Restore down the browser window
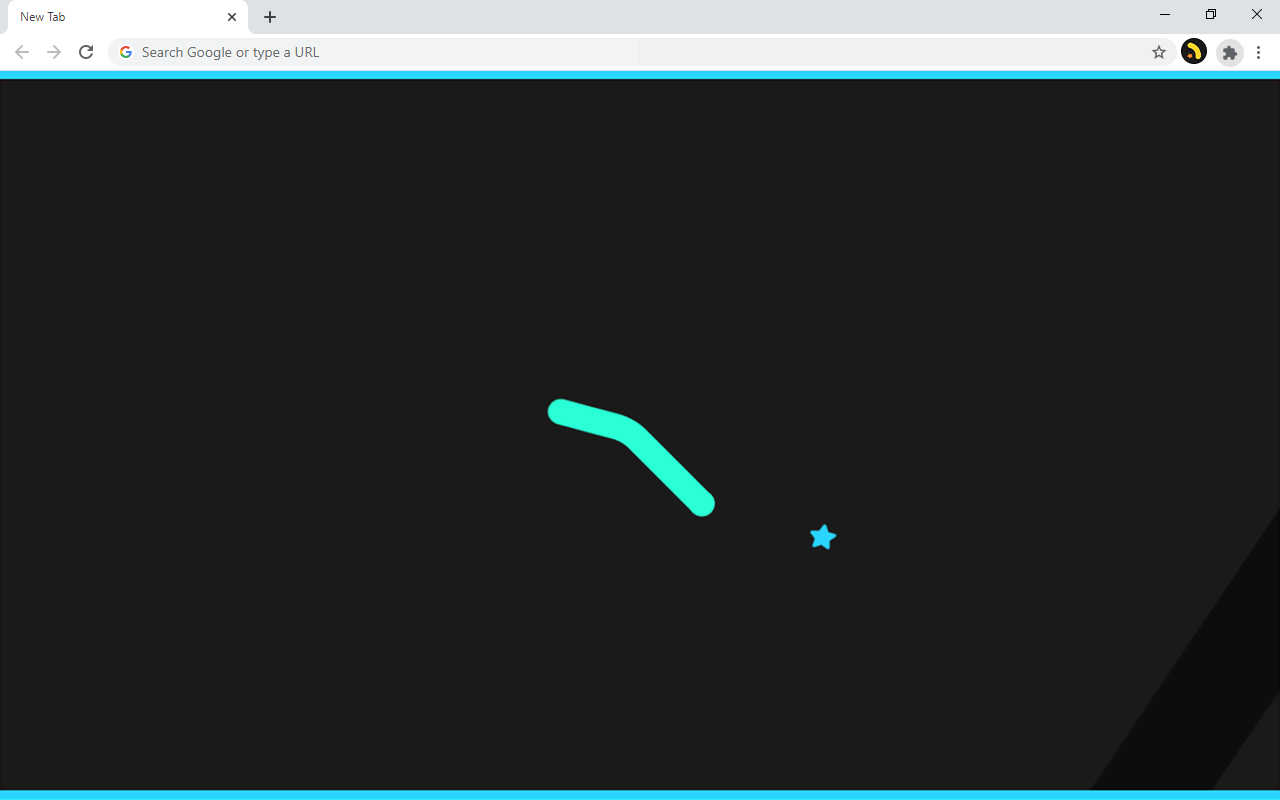 [x=1210, y=15]
